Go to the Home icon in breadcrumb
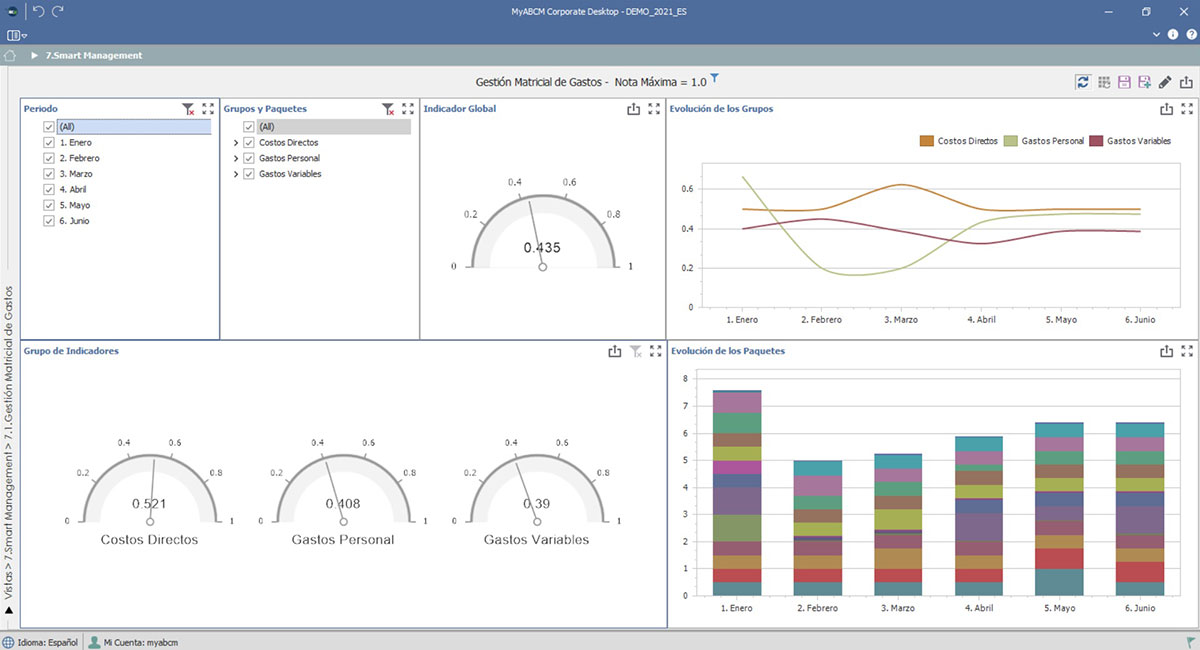Image resolution: width=1200 pixels, height=650 pixels. click(x=10, y=56)
